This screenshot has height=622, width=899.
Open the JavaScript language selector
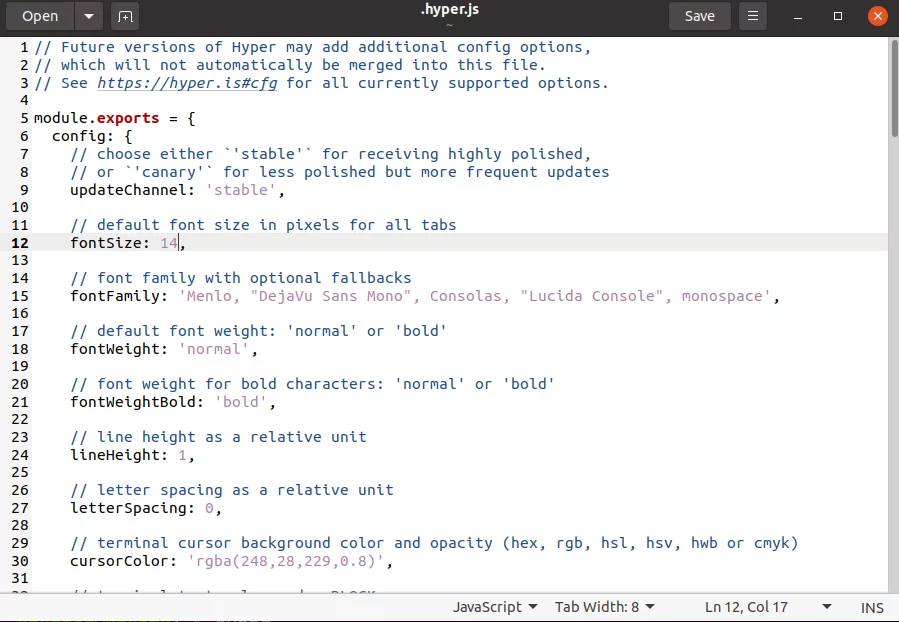(495, 607)
